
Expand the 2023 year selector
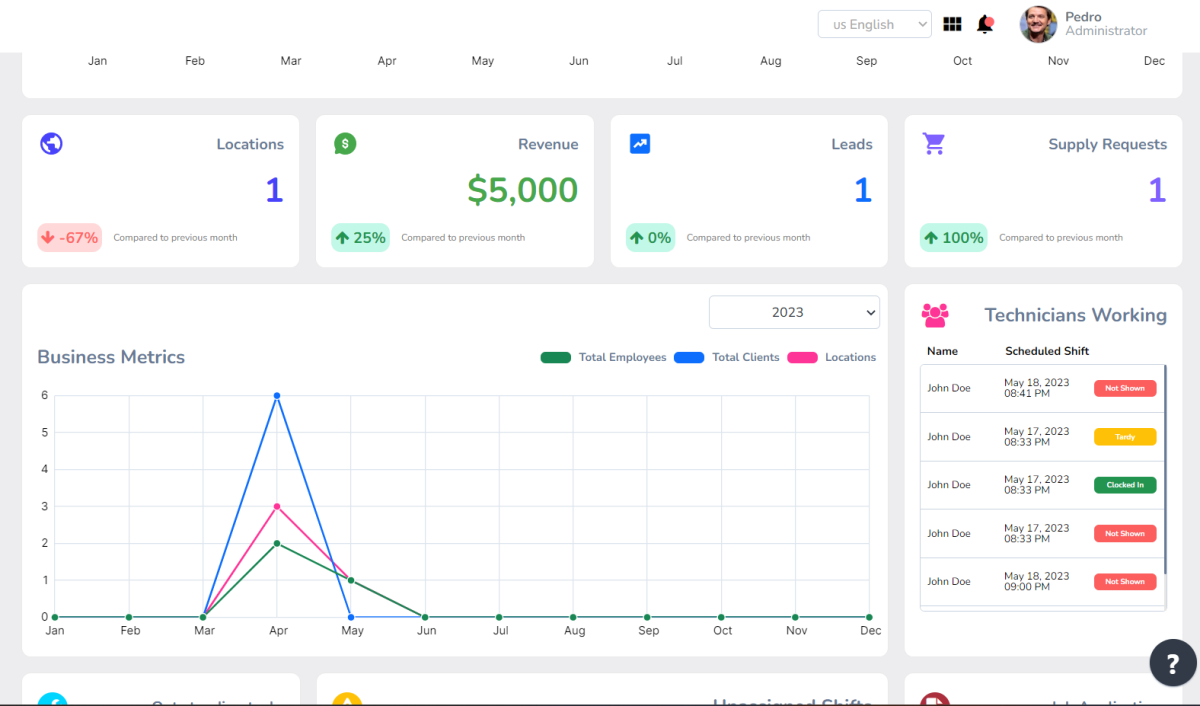(x=794, y=312)
